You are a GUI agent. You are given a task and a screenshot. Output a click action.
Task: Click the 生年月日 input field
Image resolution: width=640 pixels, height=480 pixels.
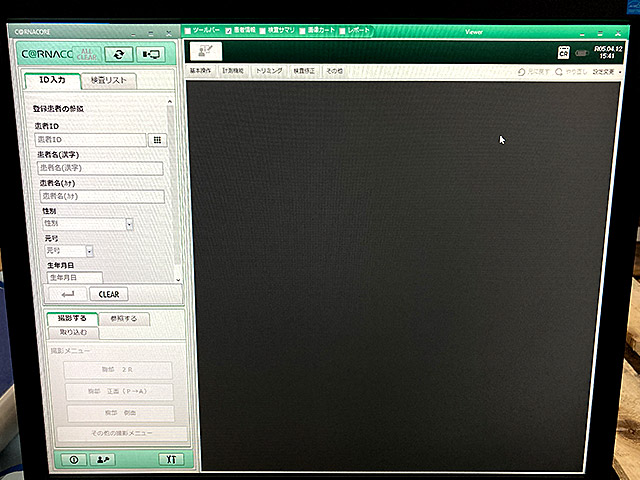(74, 278)
